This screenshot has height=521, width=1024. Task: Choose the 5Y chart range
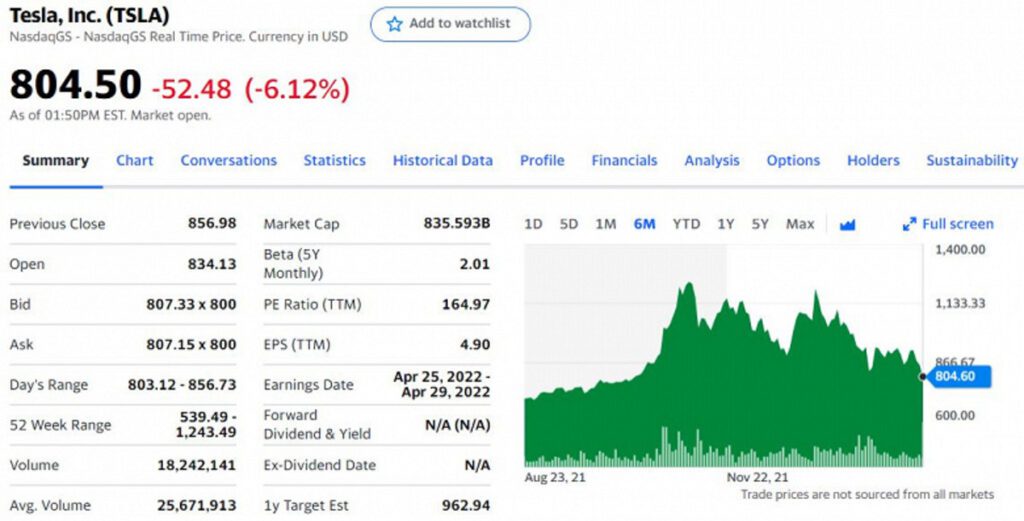pyautogui.click(x=760, y=224)
